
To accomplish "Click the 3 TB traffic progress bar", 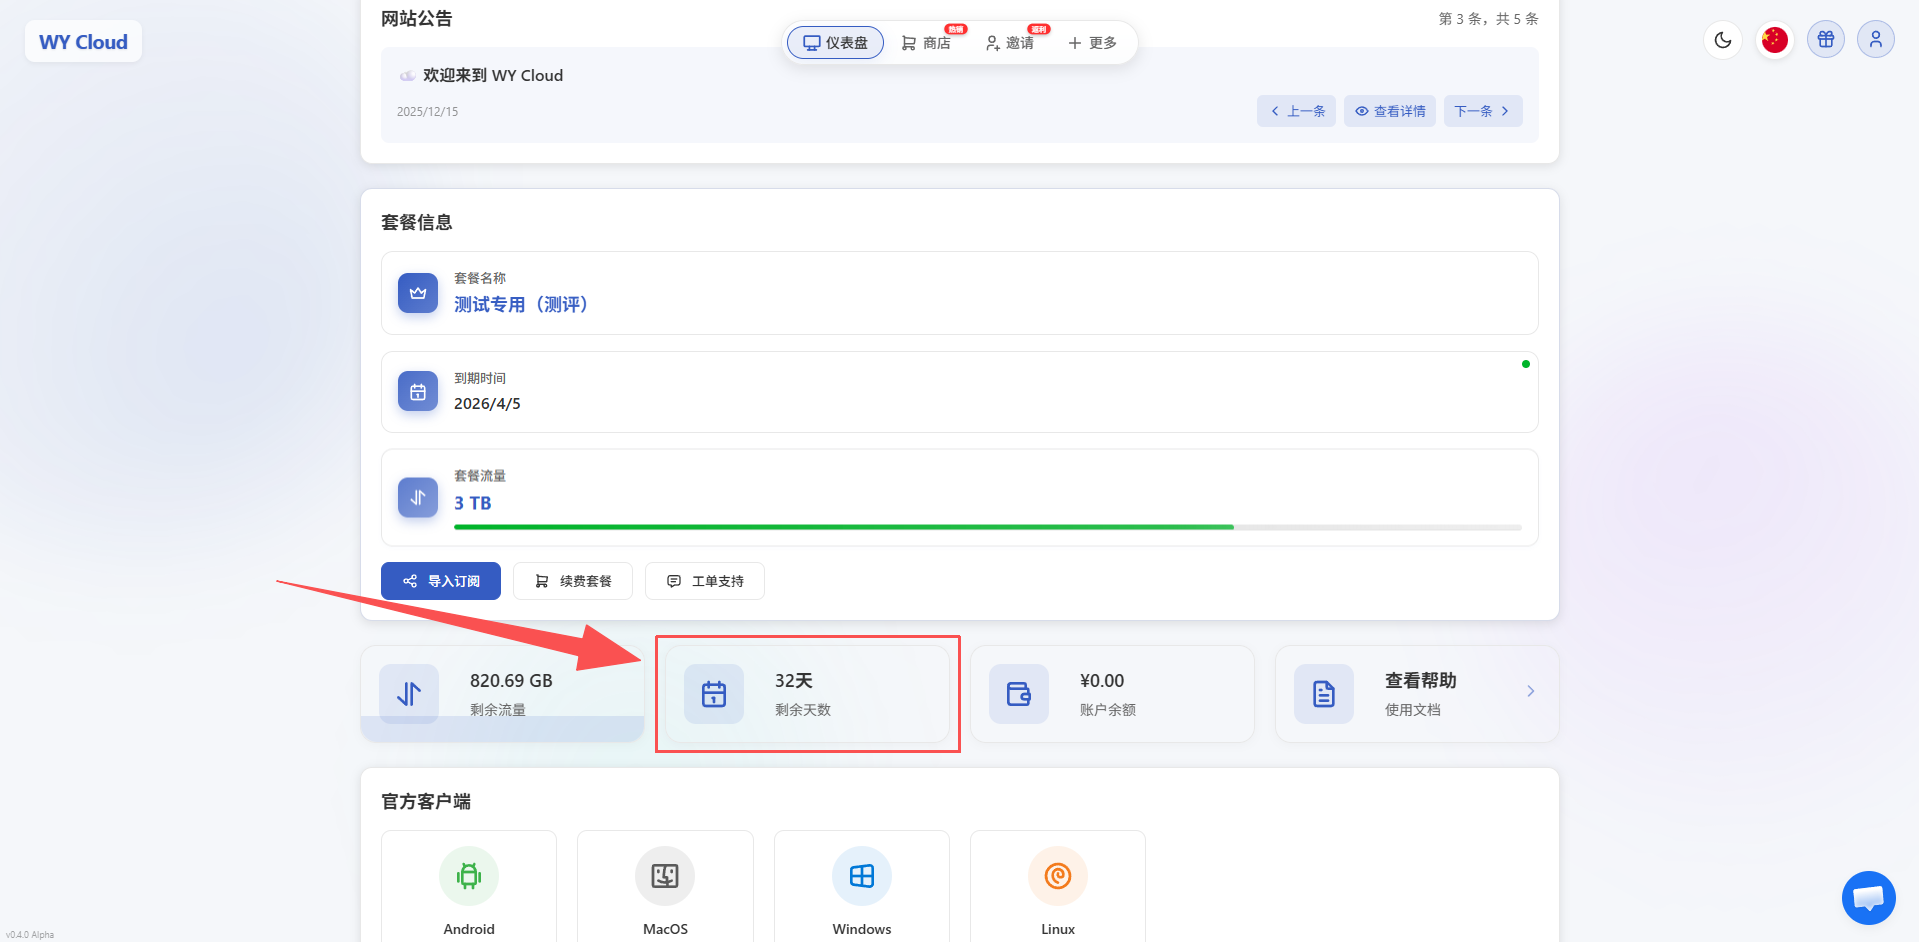I will pyautogui.click(x=987, y=527).
